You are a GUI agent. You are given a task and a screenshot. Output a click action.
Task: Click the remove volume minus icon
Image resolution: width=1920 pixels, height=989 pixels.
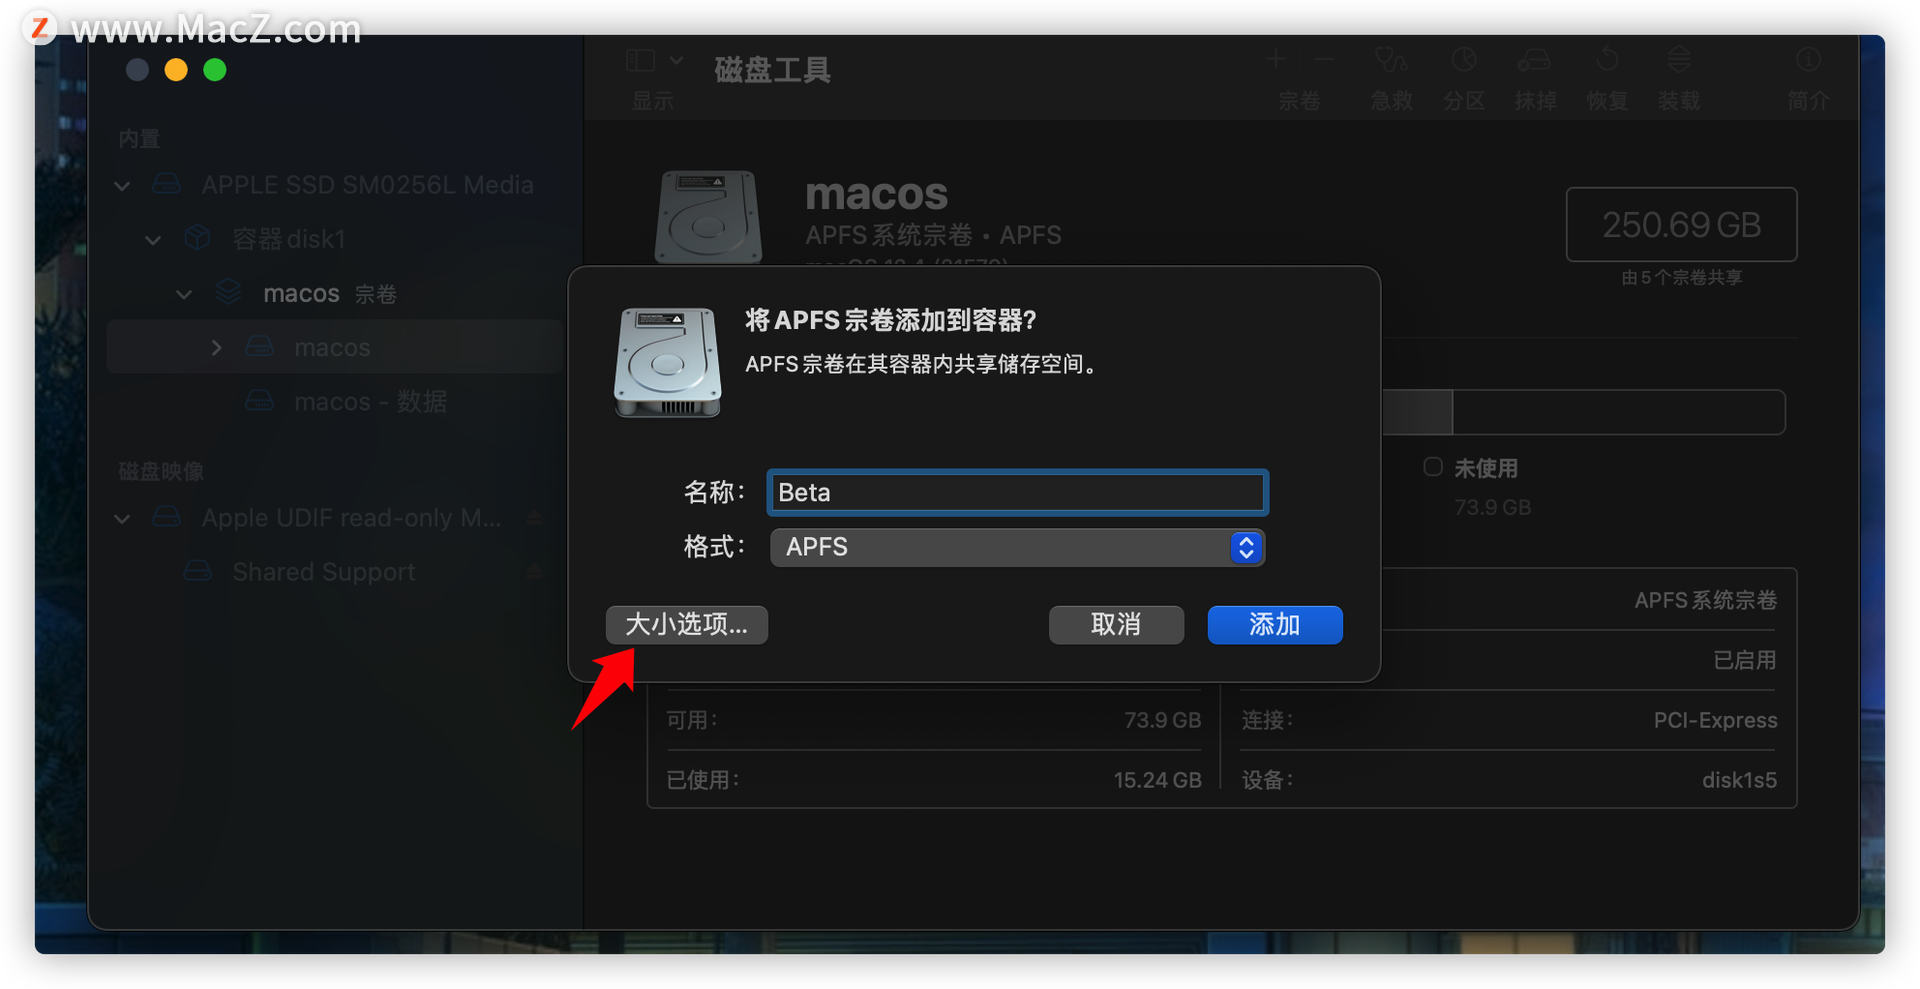click(x=1324, y=60)
